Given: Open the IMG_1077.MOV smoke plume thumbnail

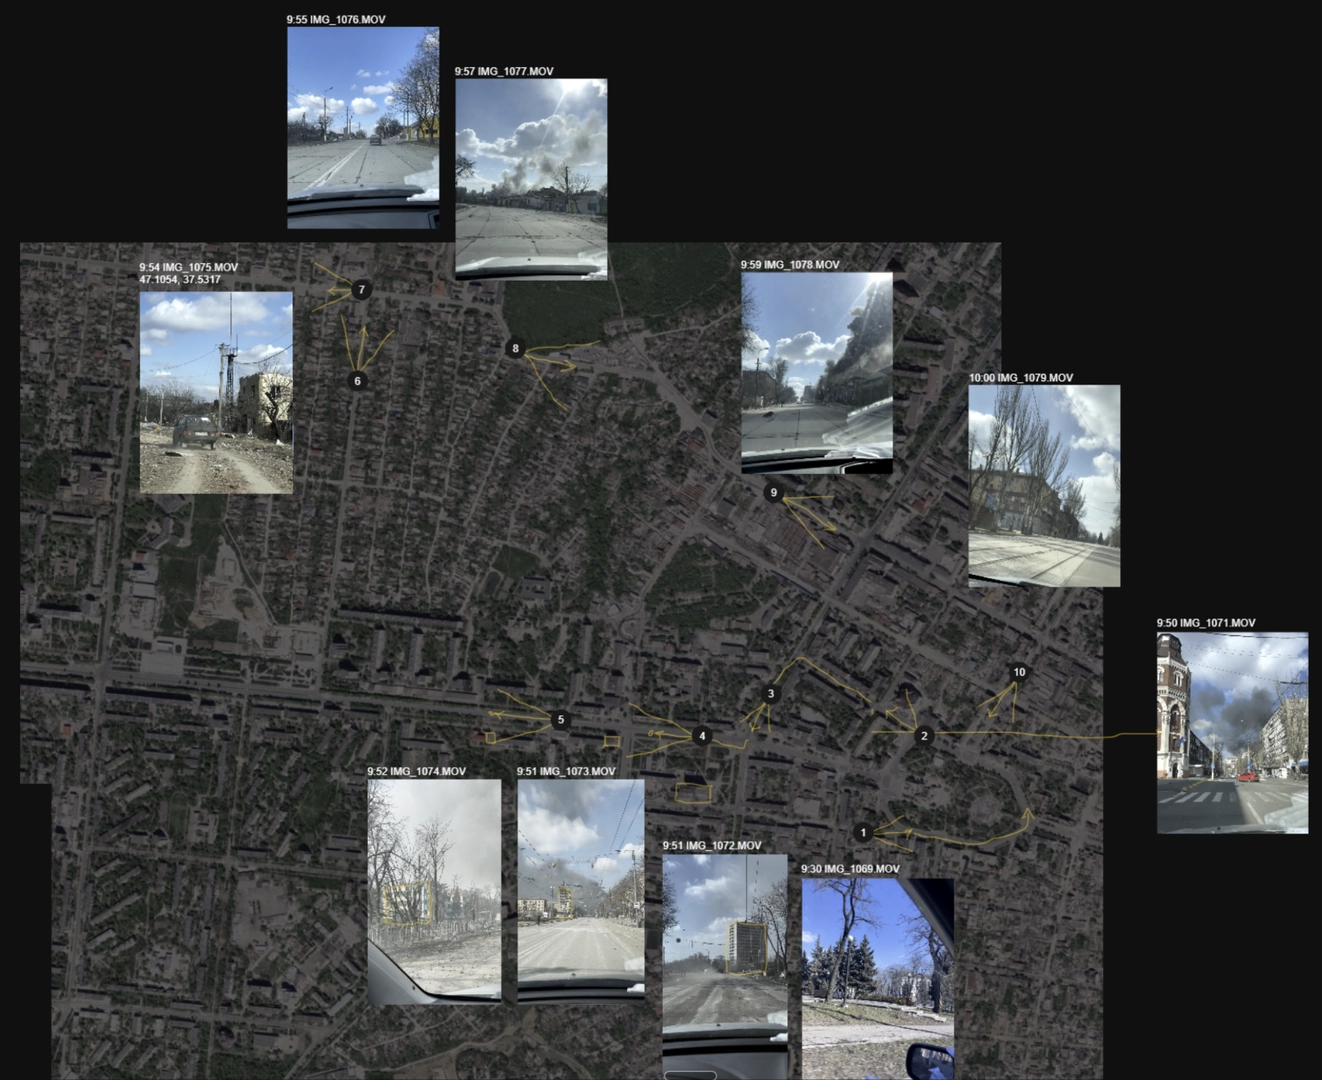Looking at the screenshot, I should point(531,179).
